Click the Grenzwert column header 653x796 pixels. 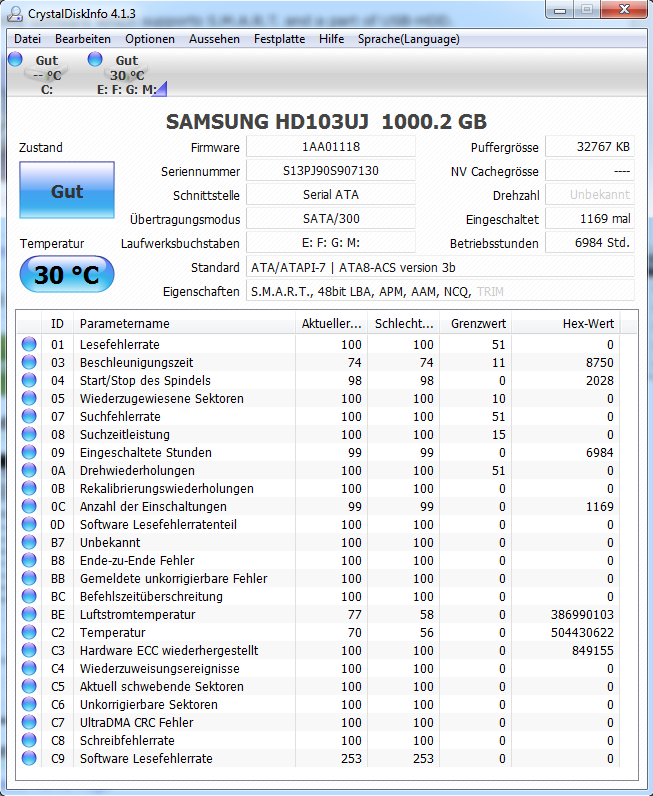475,323
